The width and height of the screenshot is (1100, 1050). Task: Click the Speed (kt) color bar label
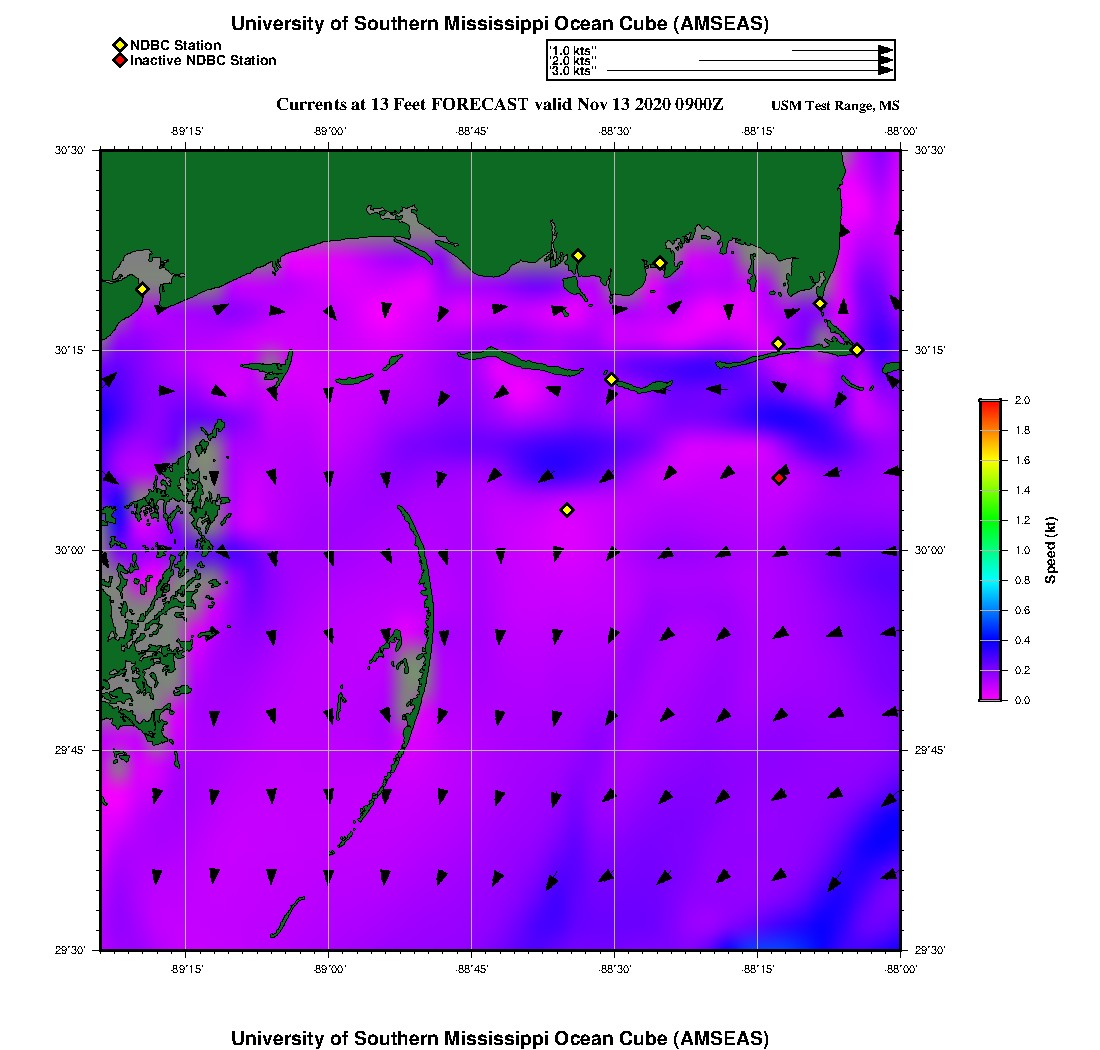tap(1052, 550)
